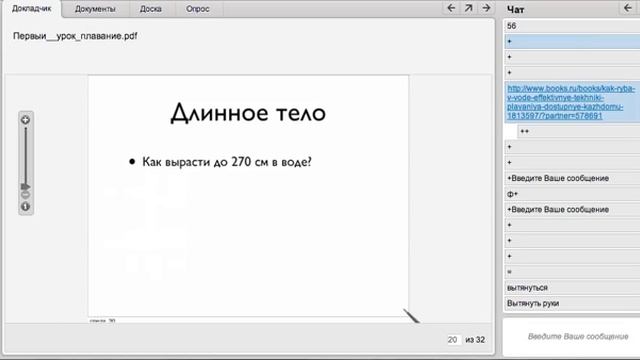Go to previous slide with left arrow
This screenshot has width=640, height=360.
tap(451, 8)
